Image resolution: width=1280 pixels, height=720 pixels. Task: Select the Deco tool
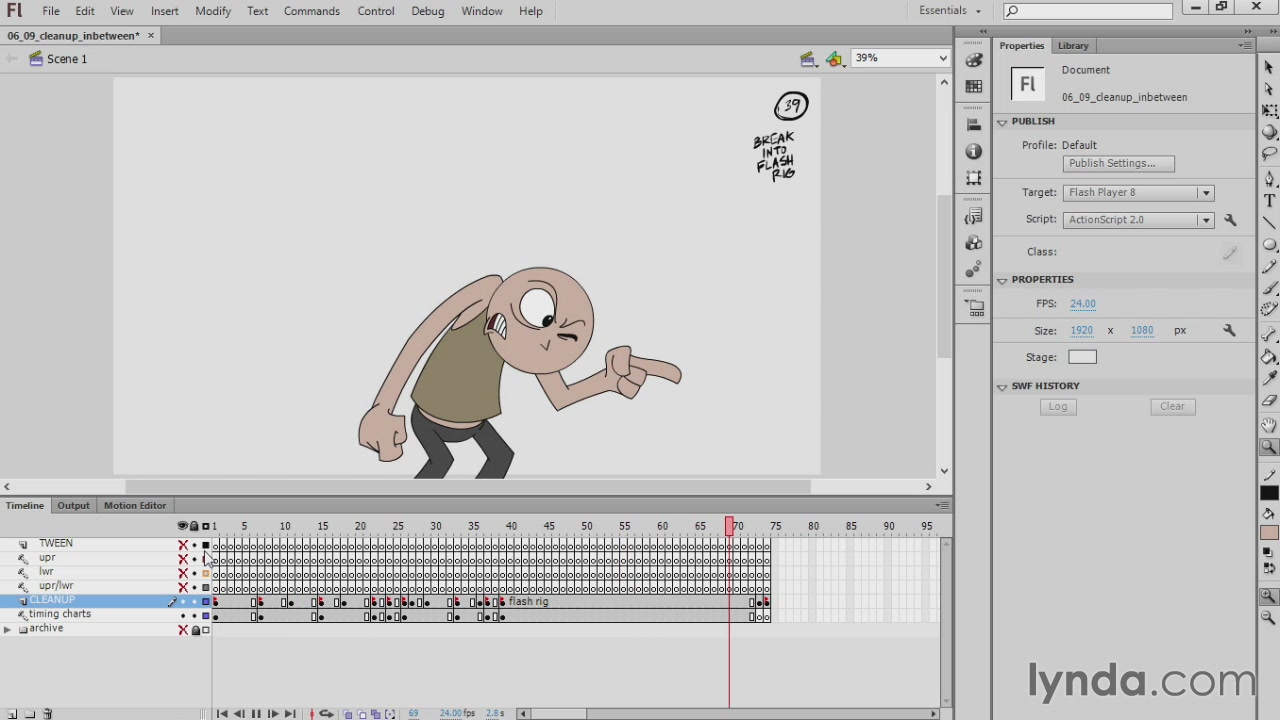[1269, 310]
